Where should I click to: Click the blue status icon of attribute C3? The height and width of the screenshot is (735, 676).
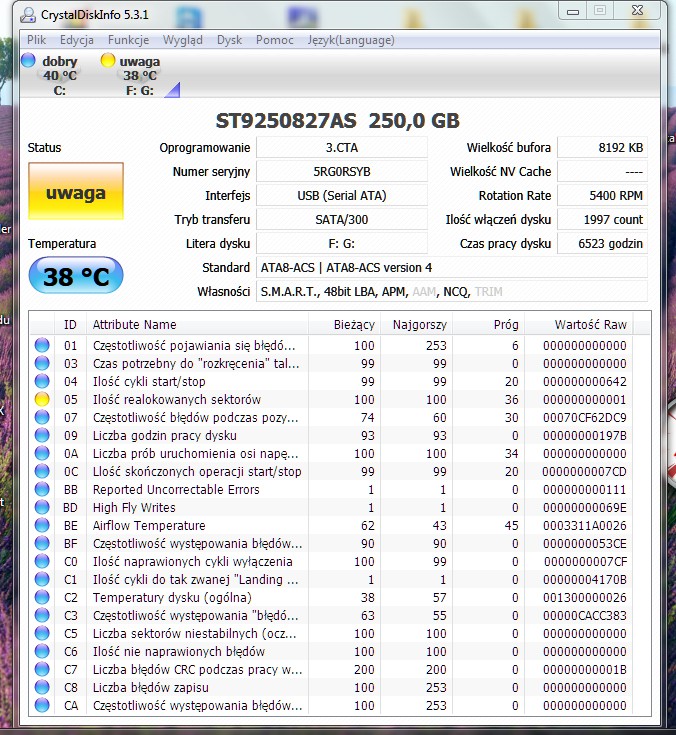pyautogui.click(x=42, y=615)
